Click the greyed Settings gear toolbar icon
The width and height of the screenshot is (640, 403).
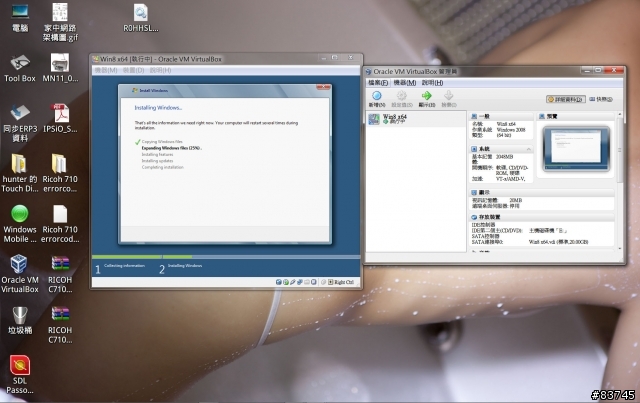pos(402,96)
